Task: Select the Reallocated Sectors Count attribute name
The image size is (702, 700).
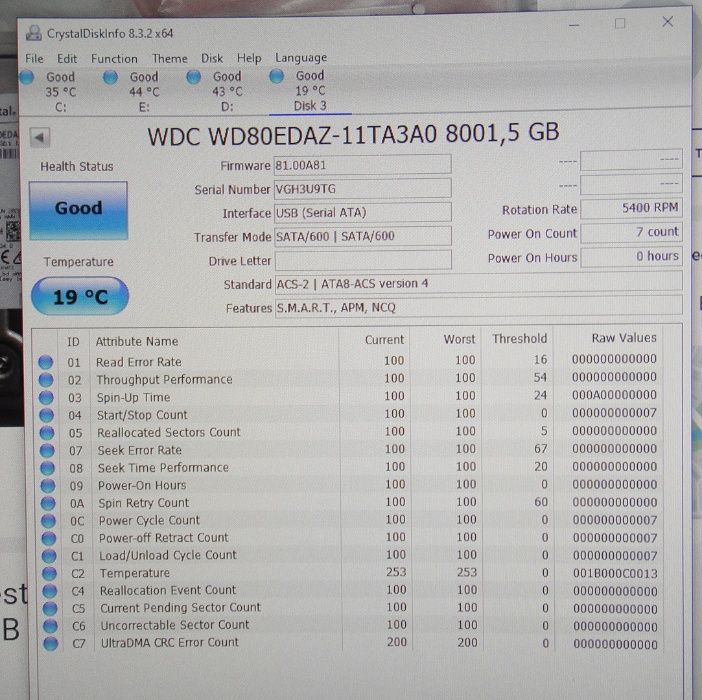Action: coord(169,432)
